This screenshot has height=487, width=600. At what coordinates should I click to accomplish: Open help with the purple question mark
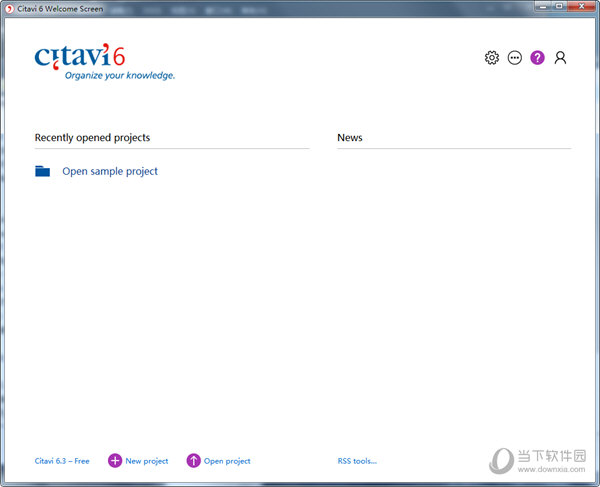[537, 58]
